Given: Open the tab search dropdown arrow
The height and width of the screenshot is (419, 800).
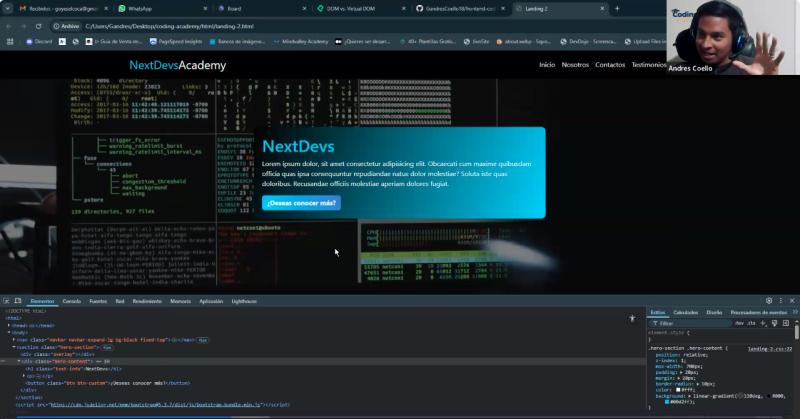Looking at the screenshot, I should 8,9.
